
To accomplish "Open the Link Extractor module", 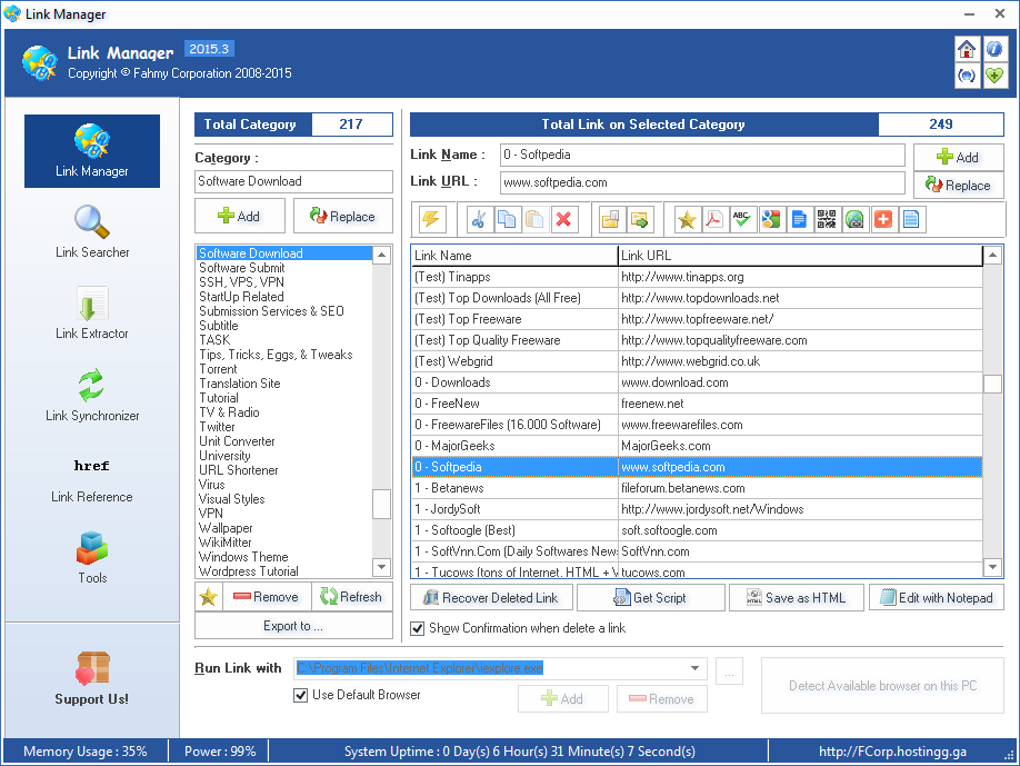I will click(x=92, y=313).
